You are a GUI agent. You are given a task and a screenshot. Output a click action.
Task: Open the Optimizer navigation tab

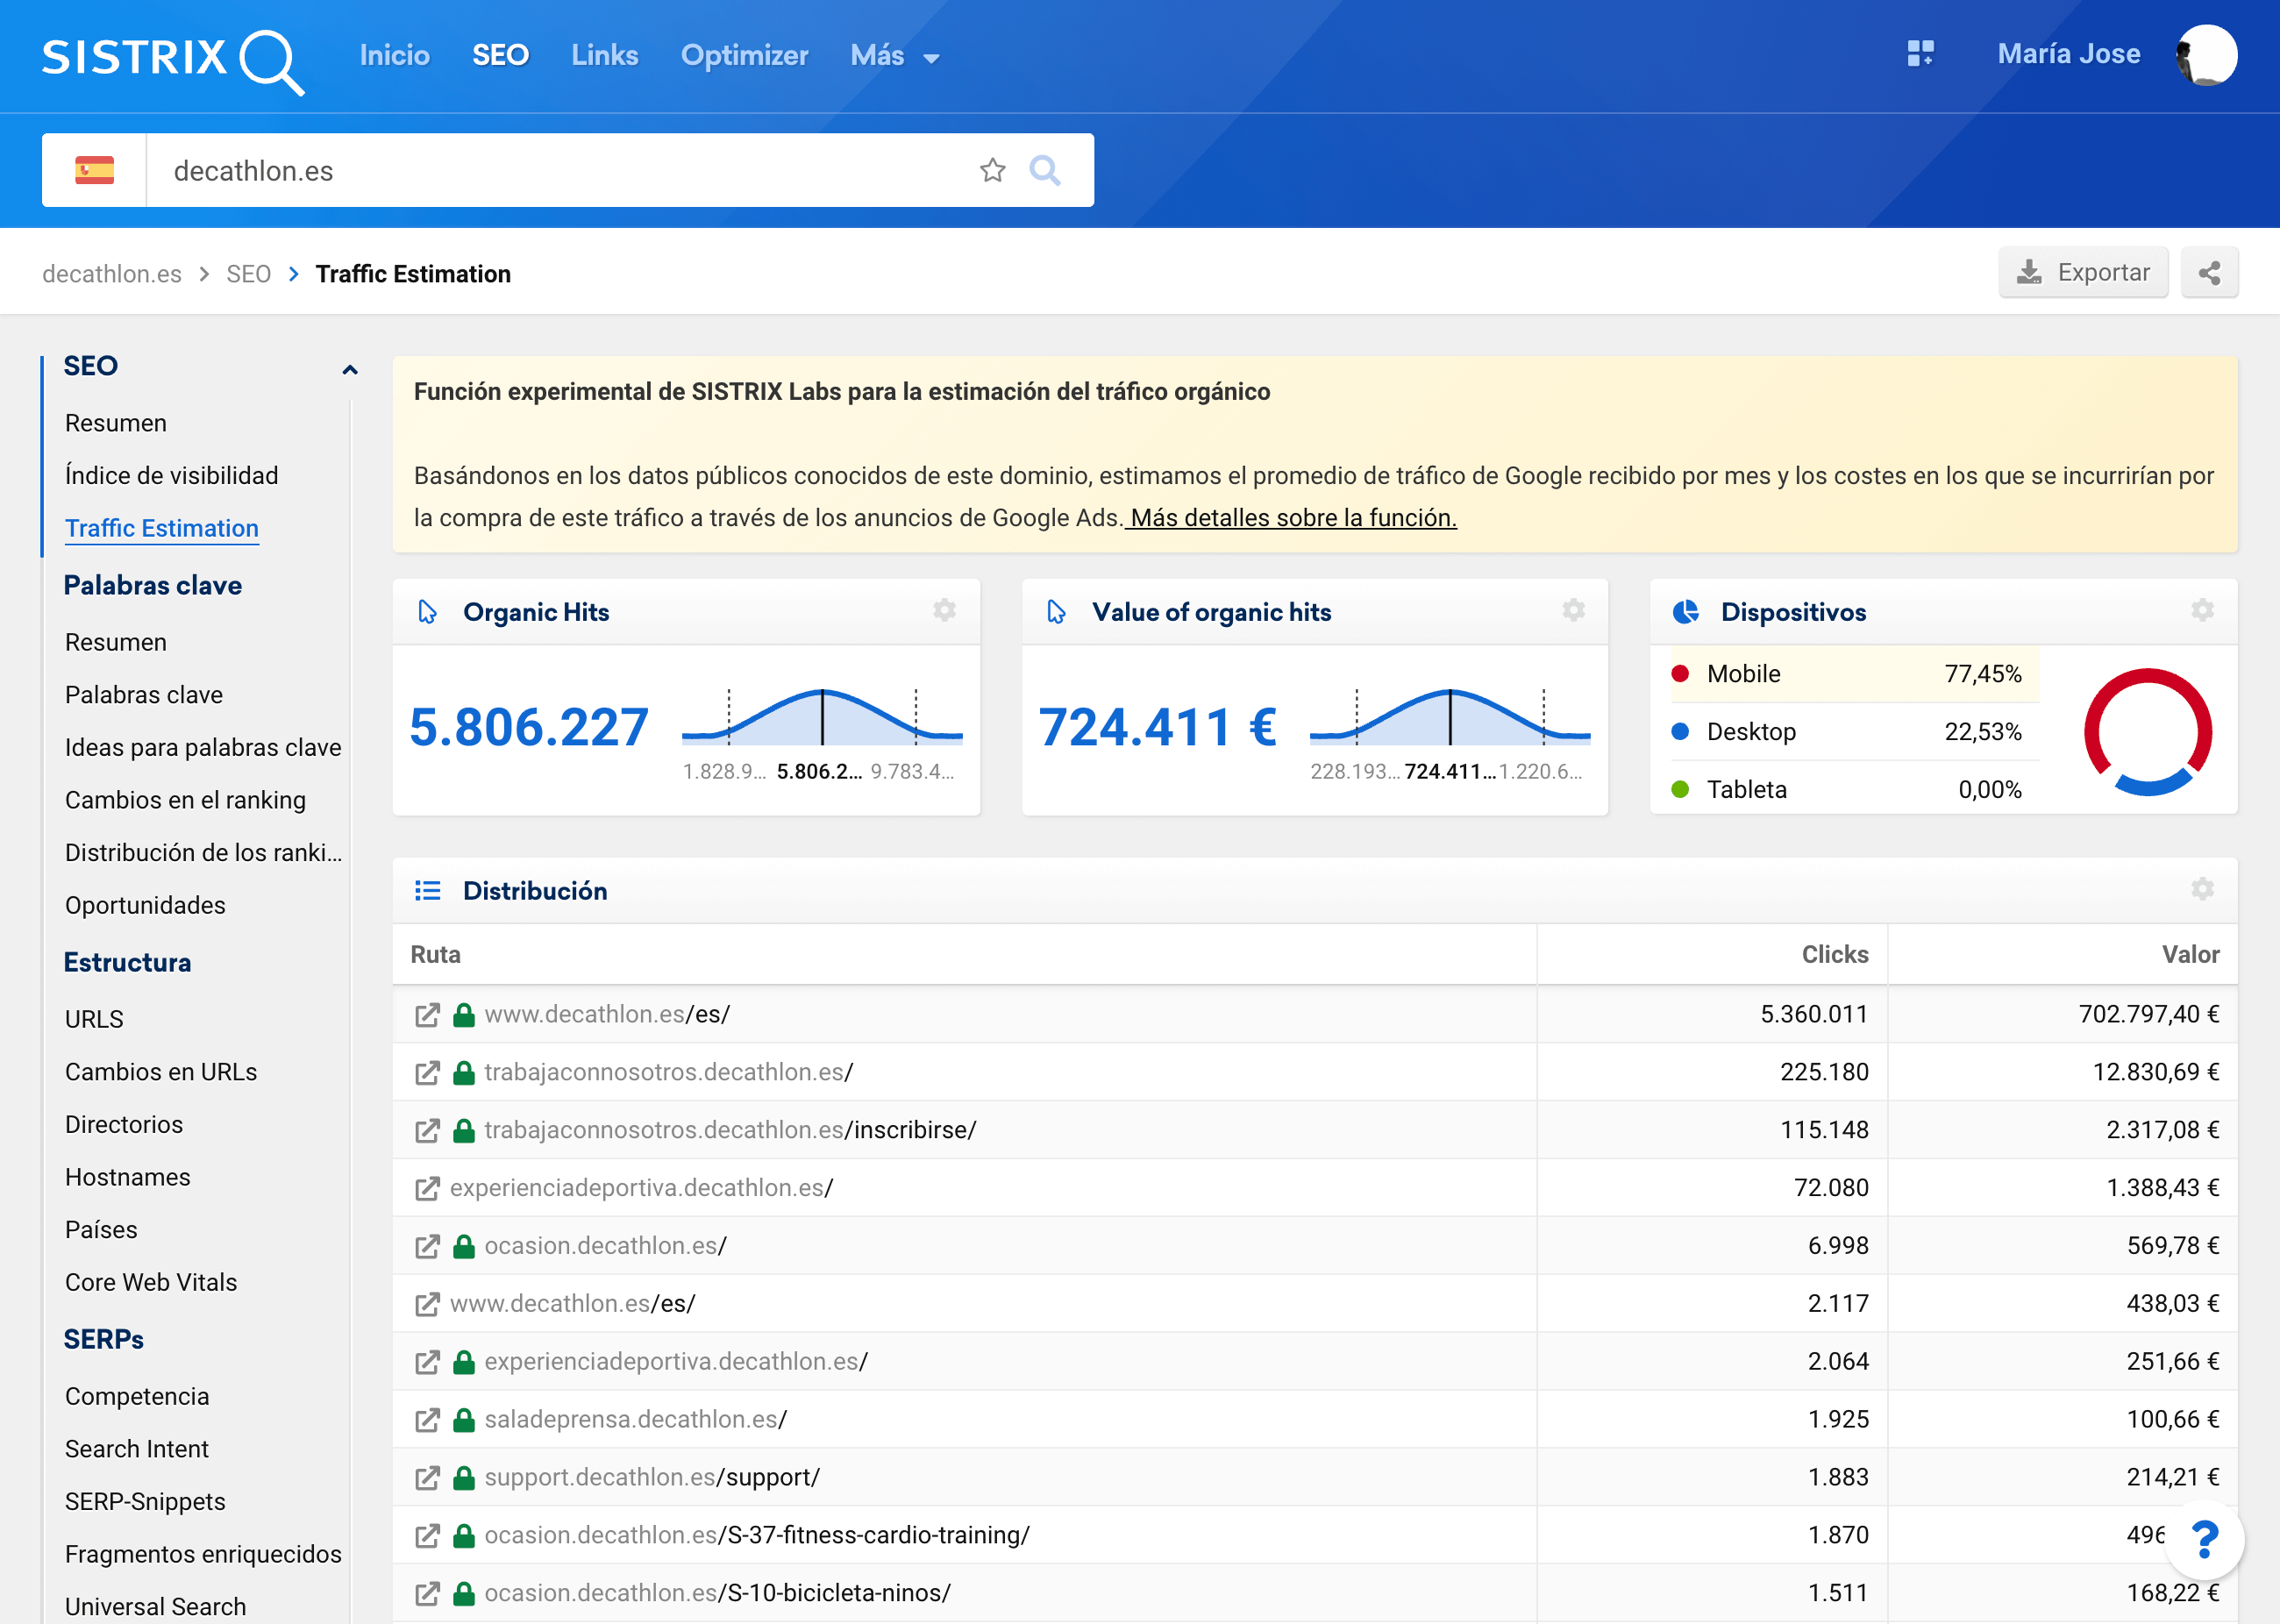click(x=744, y=56)
